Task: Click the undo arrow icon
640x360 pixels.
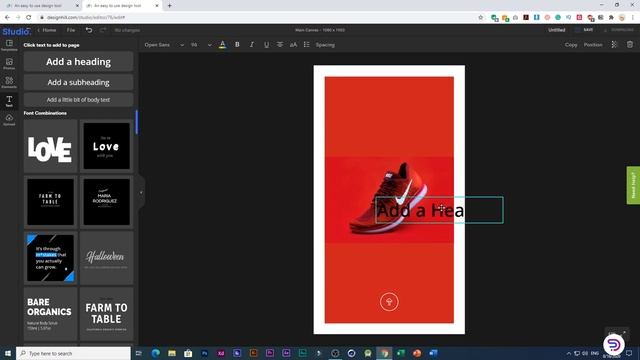Action: [x=89, y=30]
